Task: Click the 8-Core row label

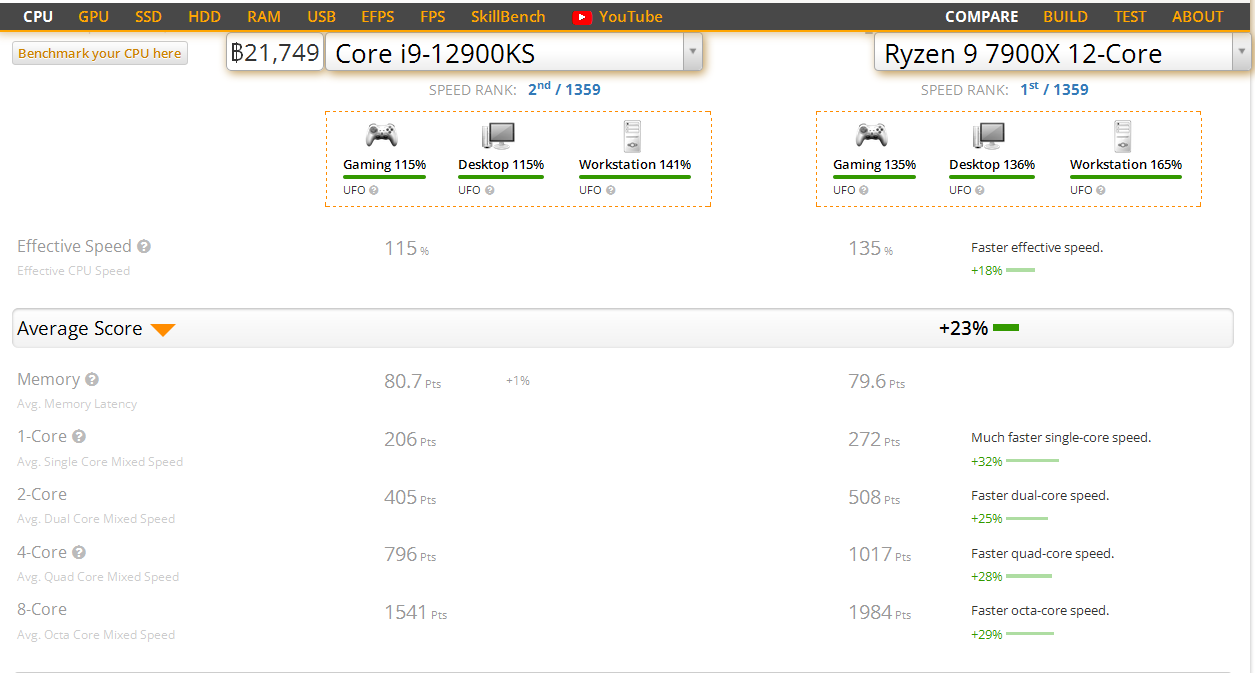Action: [x=42, y=609]
